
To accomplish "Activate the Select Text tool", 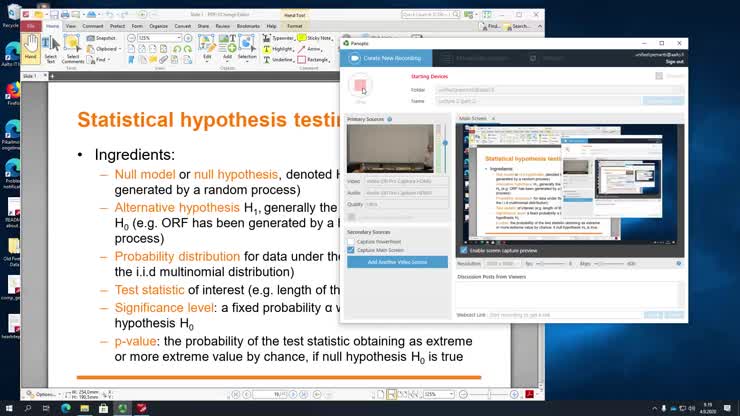I will coord(50,49).
